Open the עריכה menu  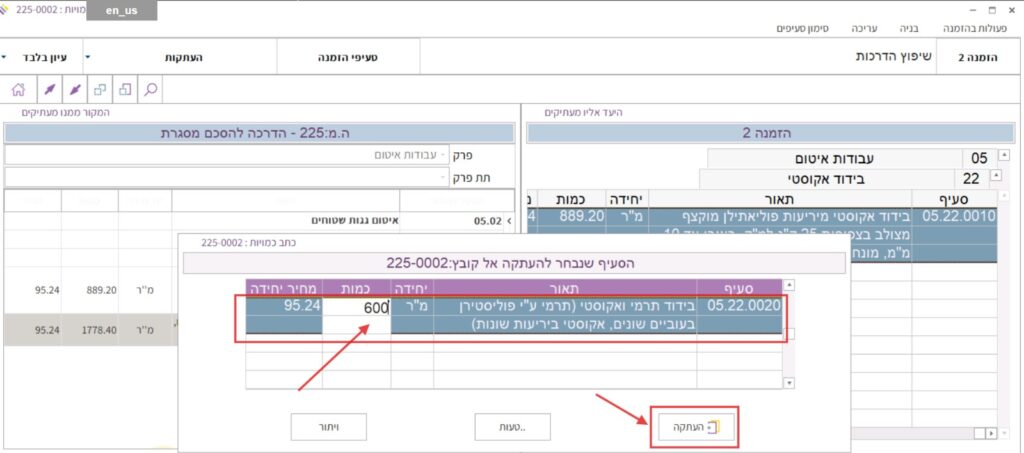[865, 29]
